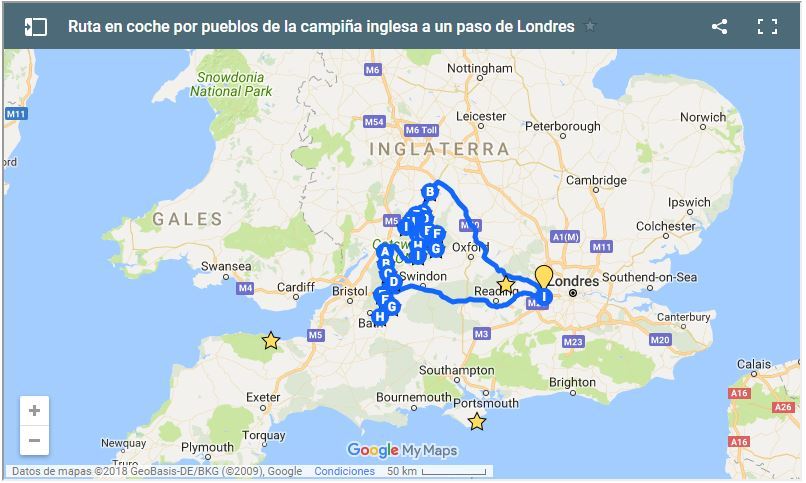Select route marker I beside Londres

(x=544, y=296)
